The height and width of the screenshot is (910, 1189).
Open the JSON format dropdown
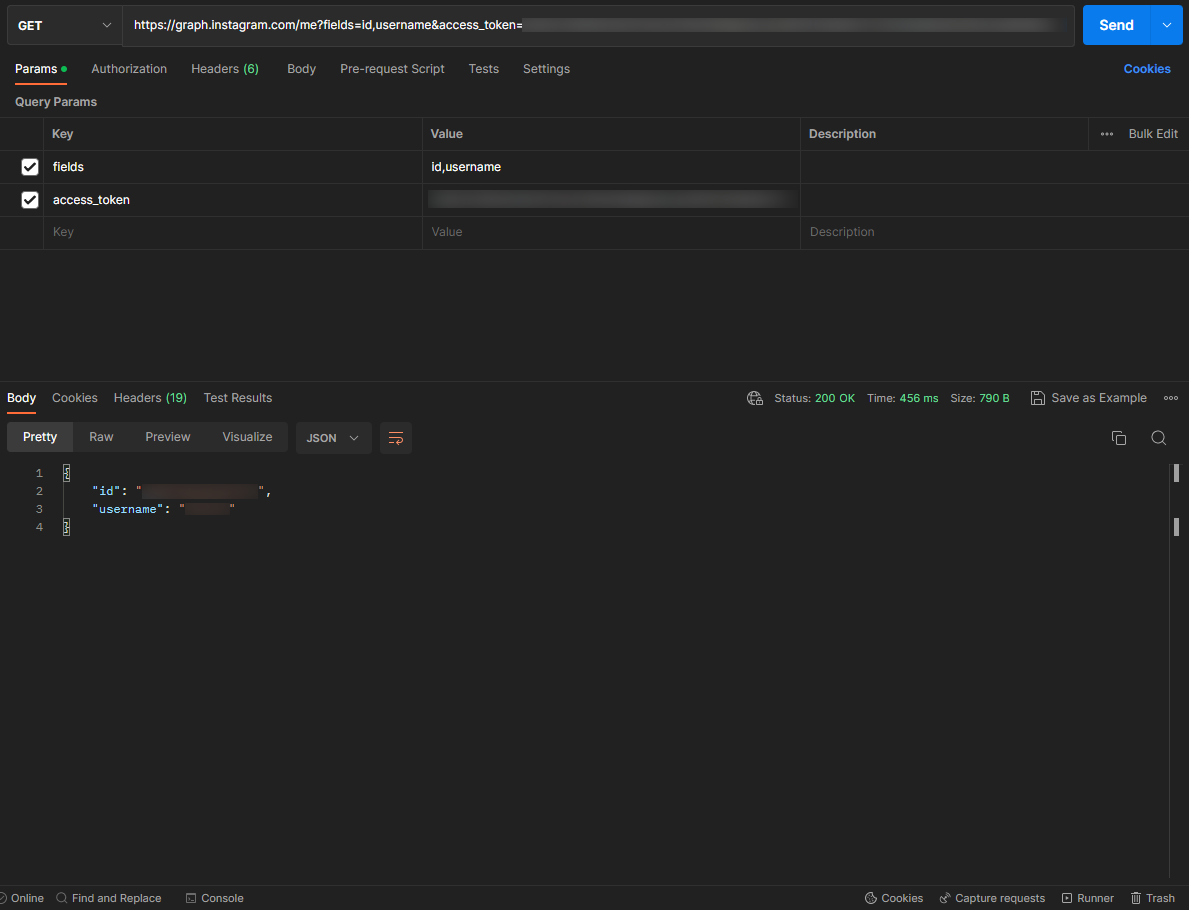click(334, 438)
